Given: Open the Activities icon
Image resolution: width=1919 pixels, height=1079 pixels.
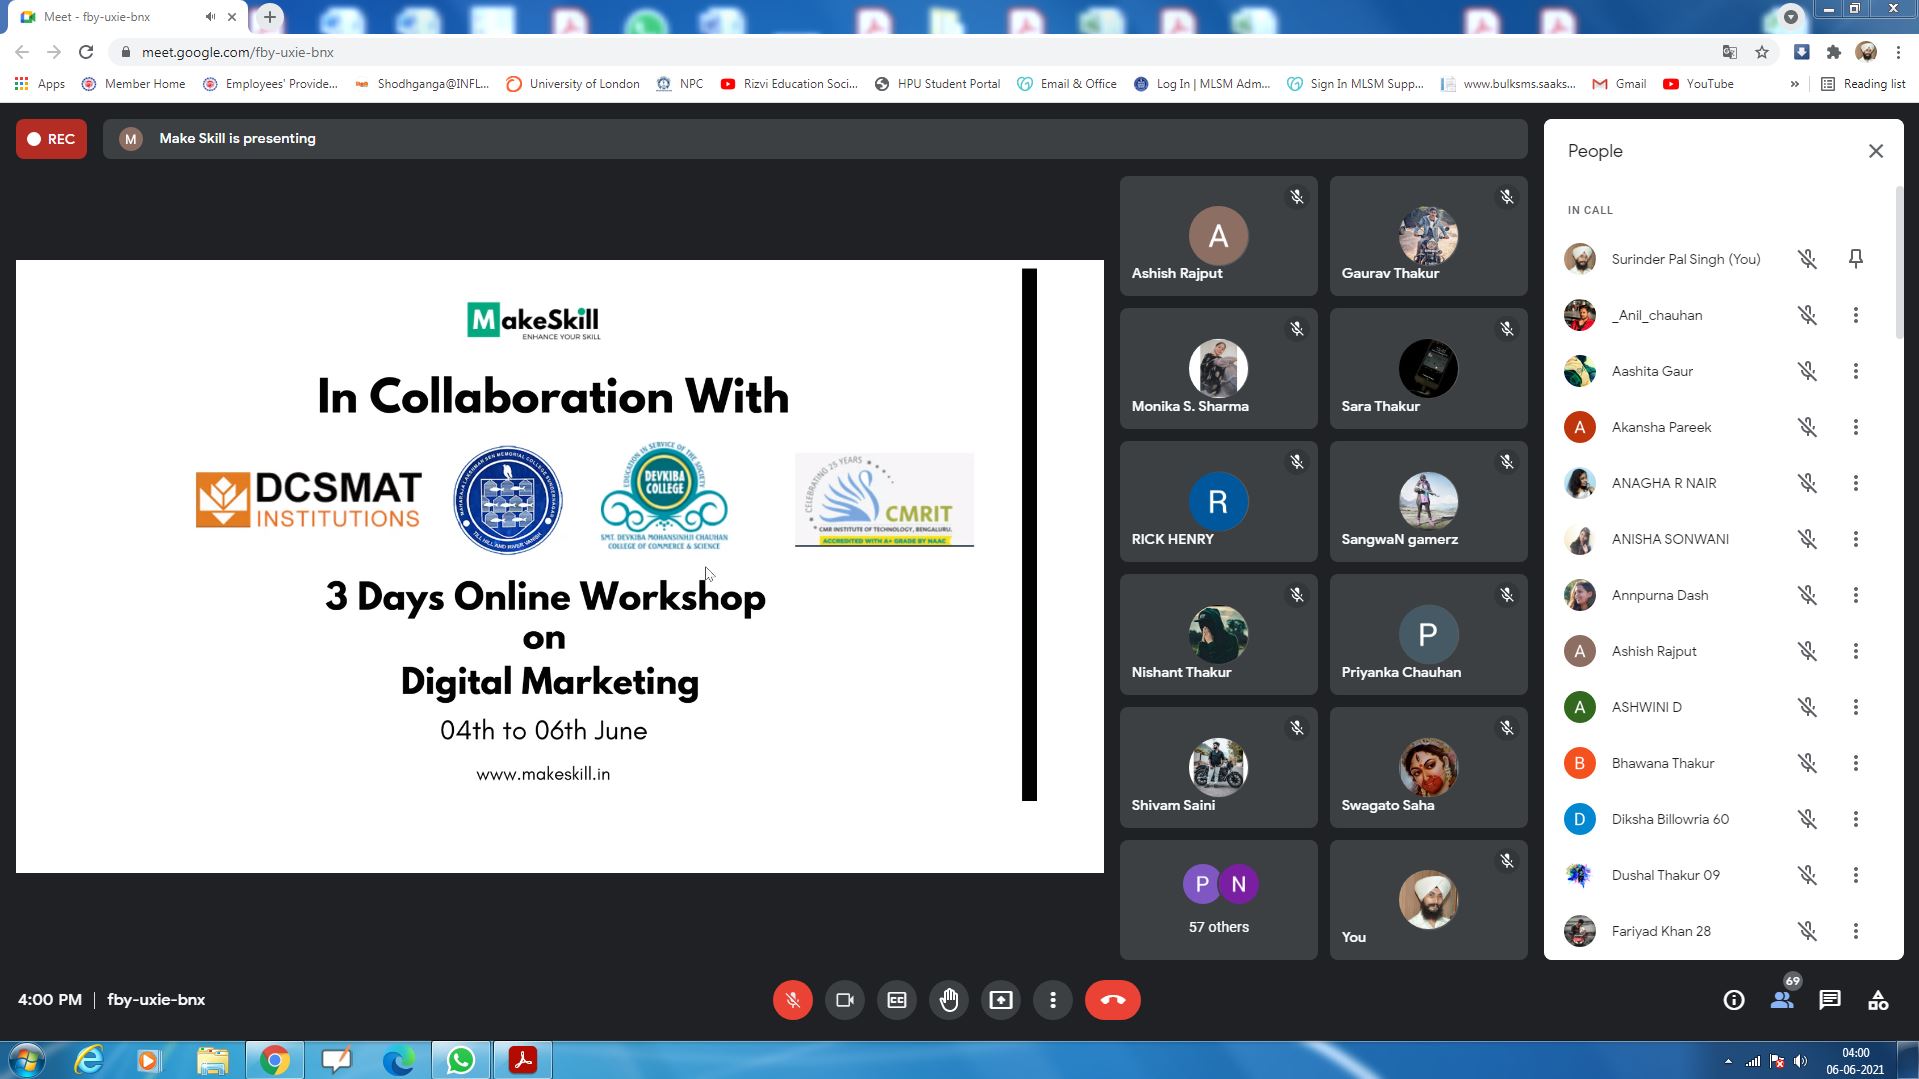Looking at the screenshot, I should click(1878, 1000).
